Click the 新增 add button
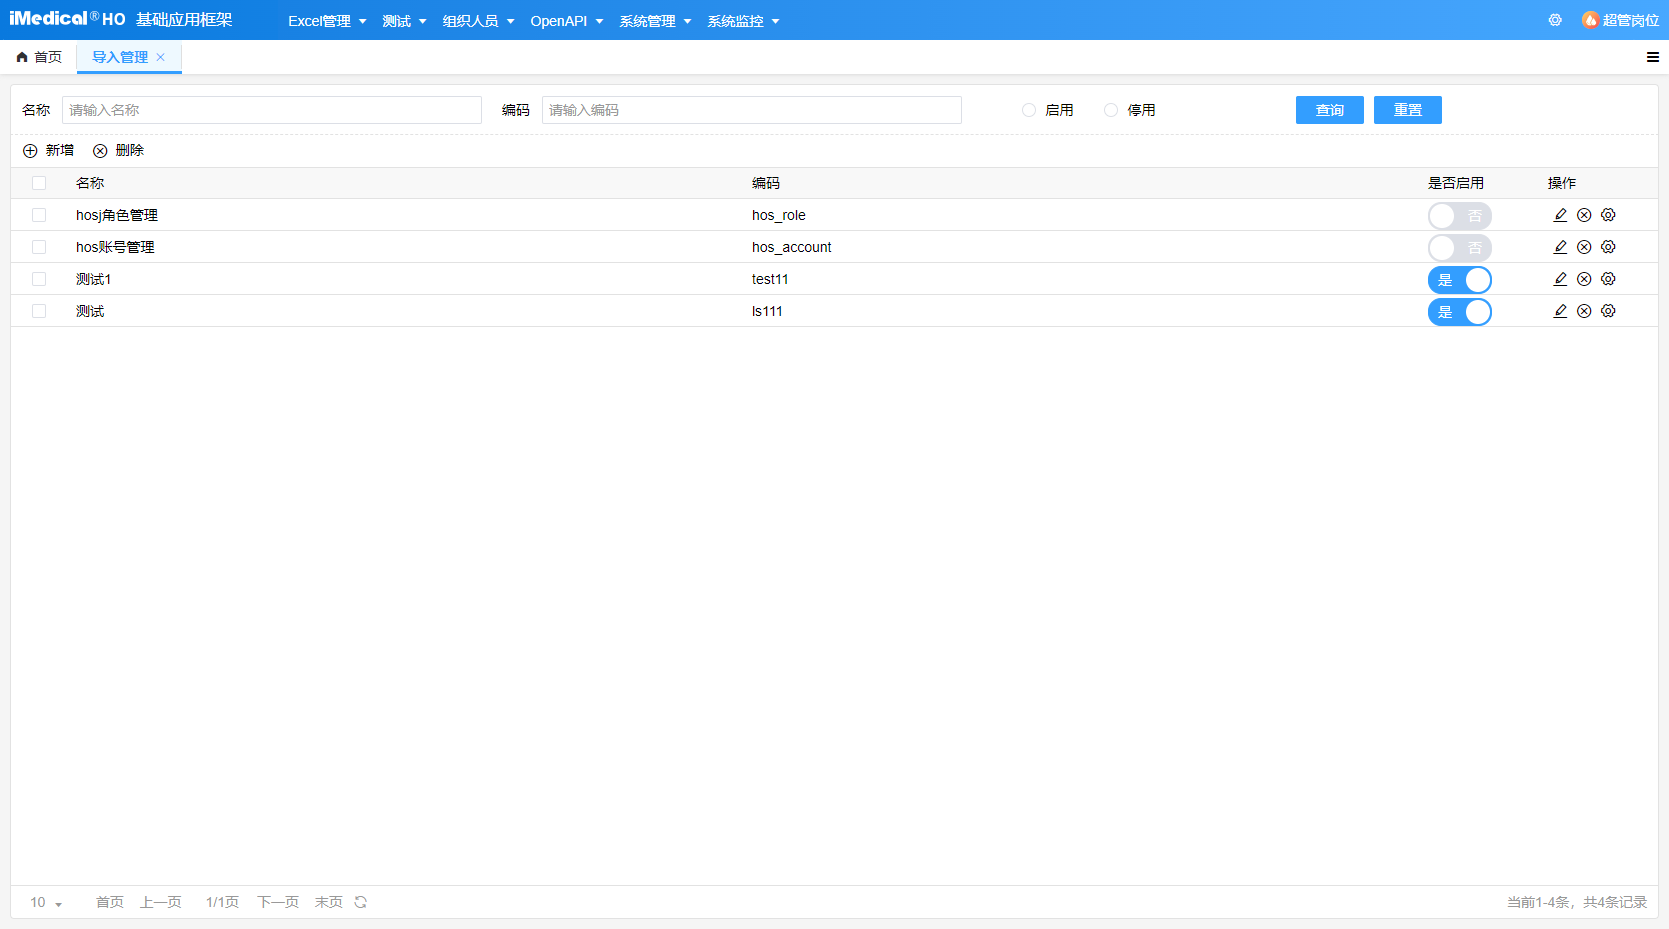Screen dimensions: 1669x929 (49, 150)
